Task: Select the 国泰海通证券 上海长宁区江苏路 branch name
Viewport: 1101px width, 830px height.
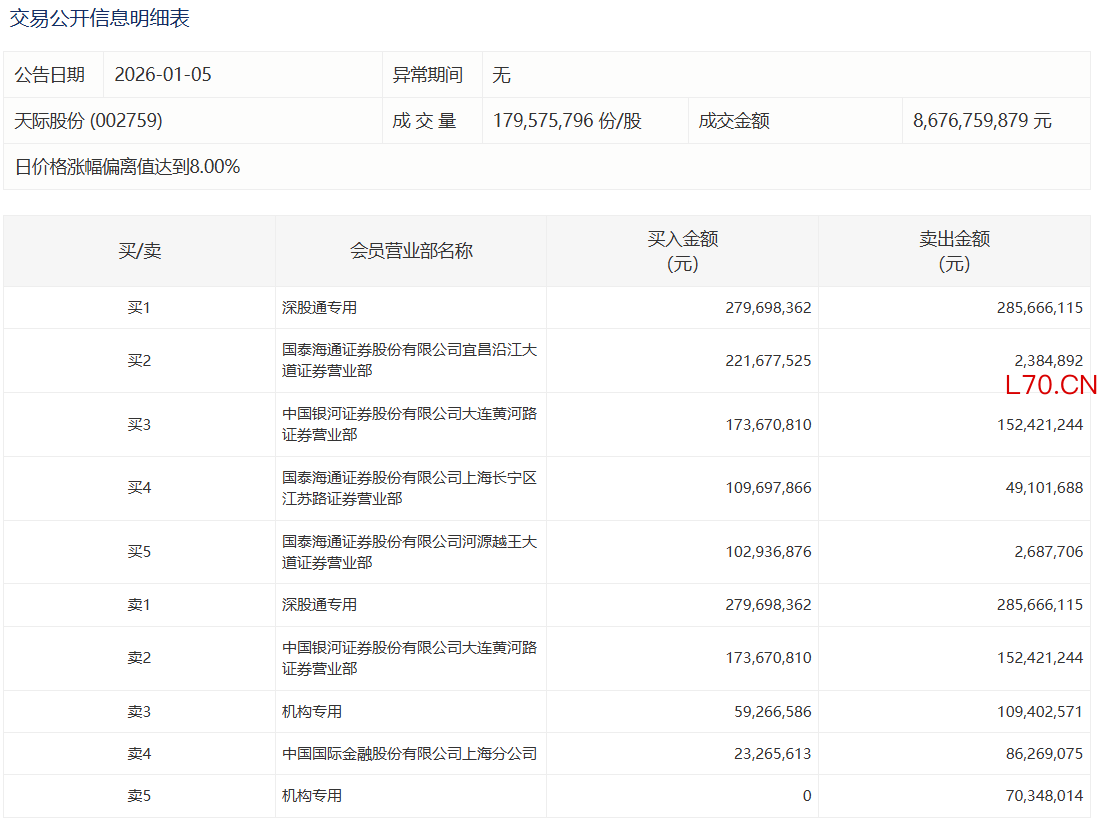Action: (x=409, y=488)
